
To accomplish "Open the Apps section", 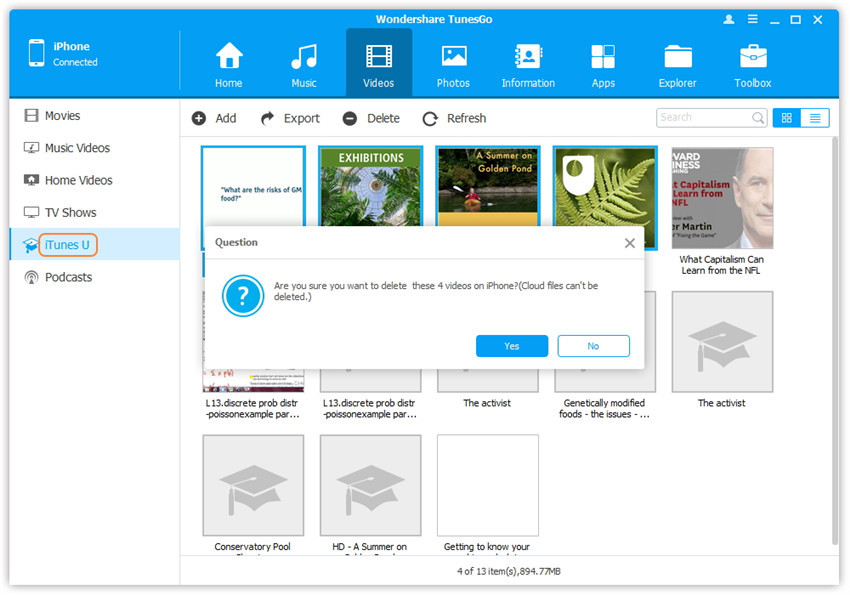I will click(603, 64).
